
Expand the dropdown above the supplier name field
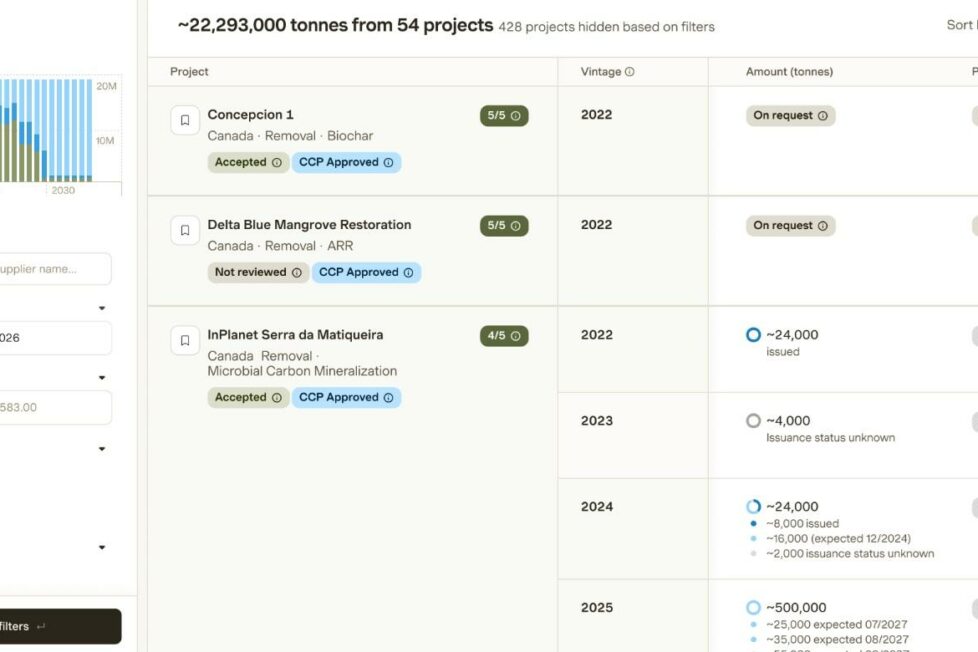point(102,308)
